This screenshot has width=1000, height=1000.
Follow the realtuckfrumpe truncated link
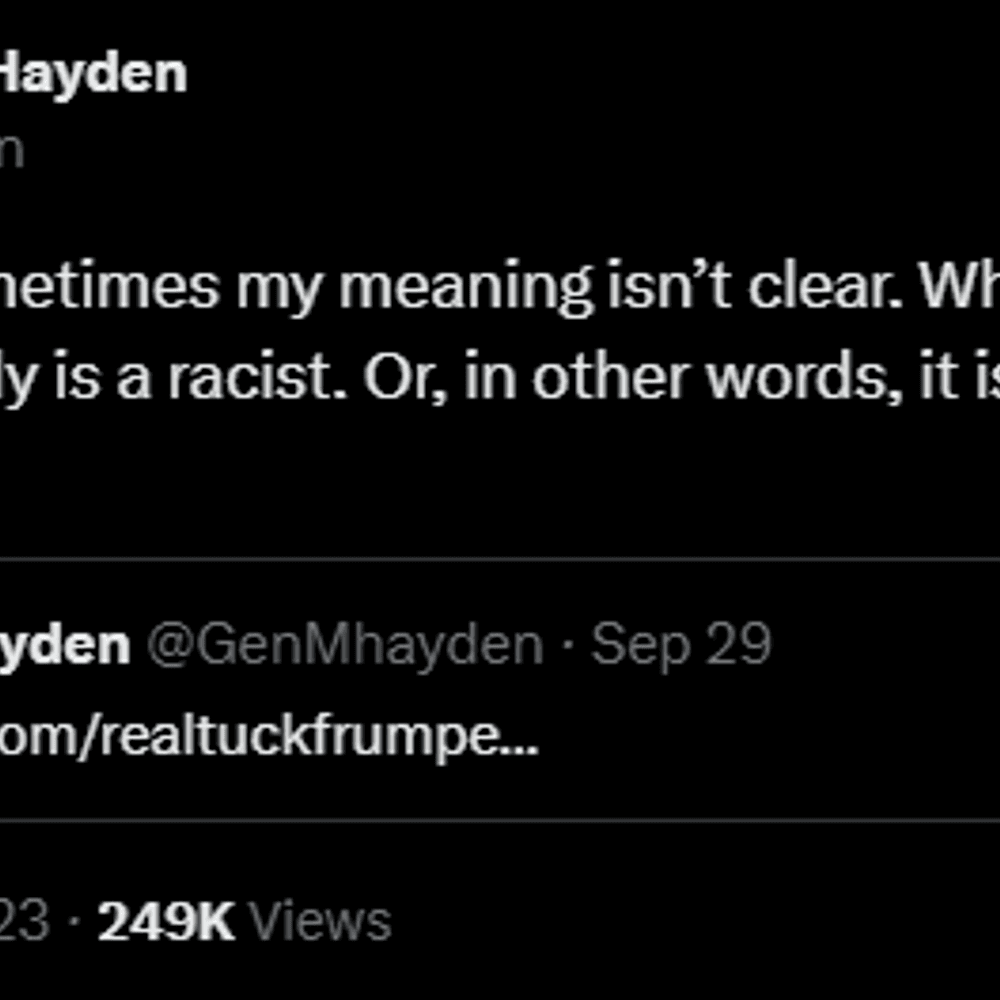[268, 736]
